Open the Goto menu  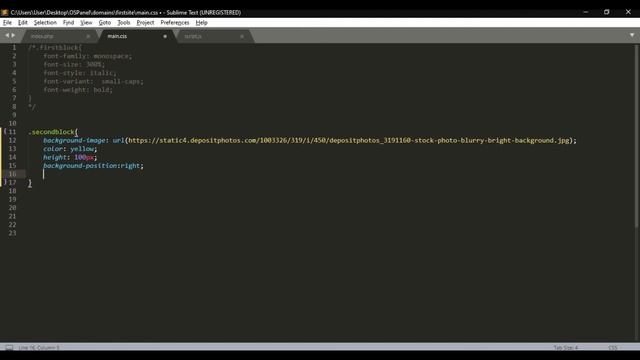(x=104, y=22)
